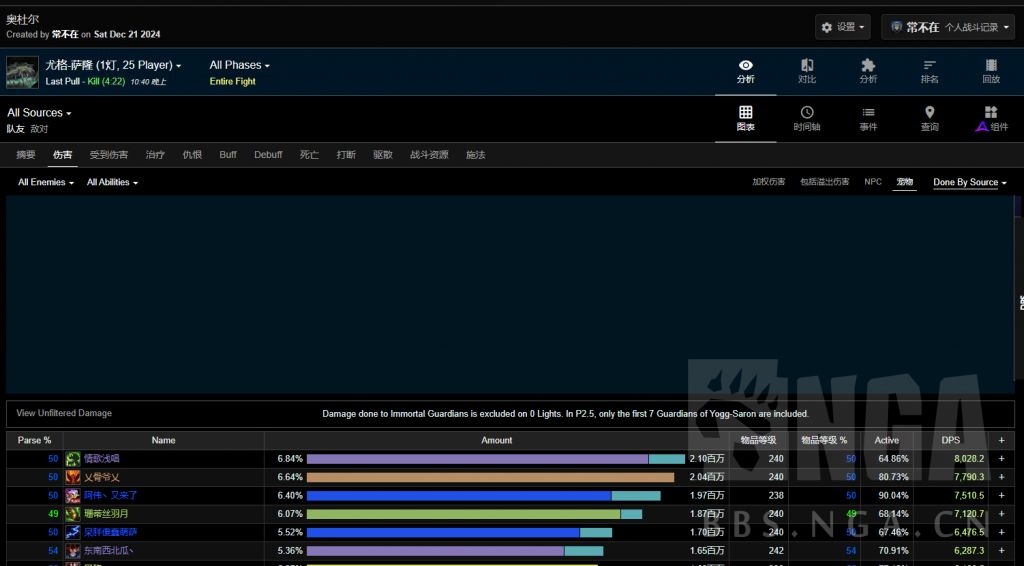The image size is (1024, 566).
Task: Sort the table by Parse % column
Action: click(x=34, y=441)
